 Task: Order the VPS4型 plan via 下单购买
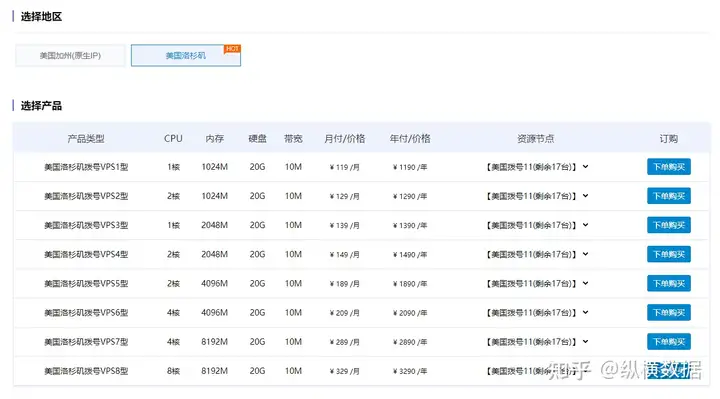coord(669,254)
